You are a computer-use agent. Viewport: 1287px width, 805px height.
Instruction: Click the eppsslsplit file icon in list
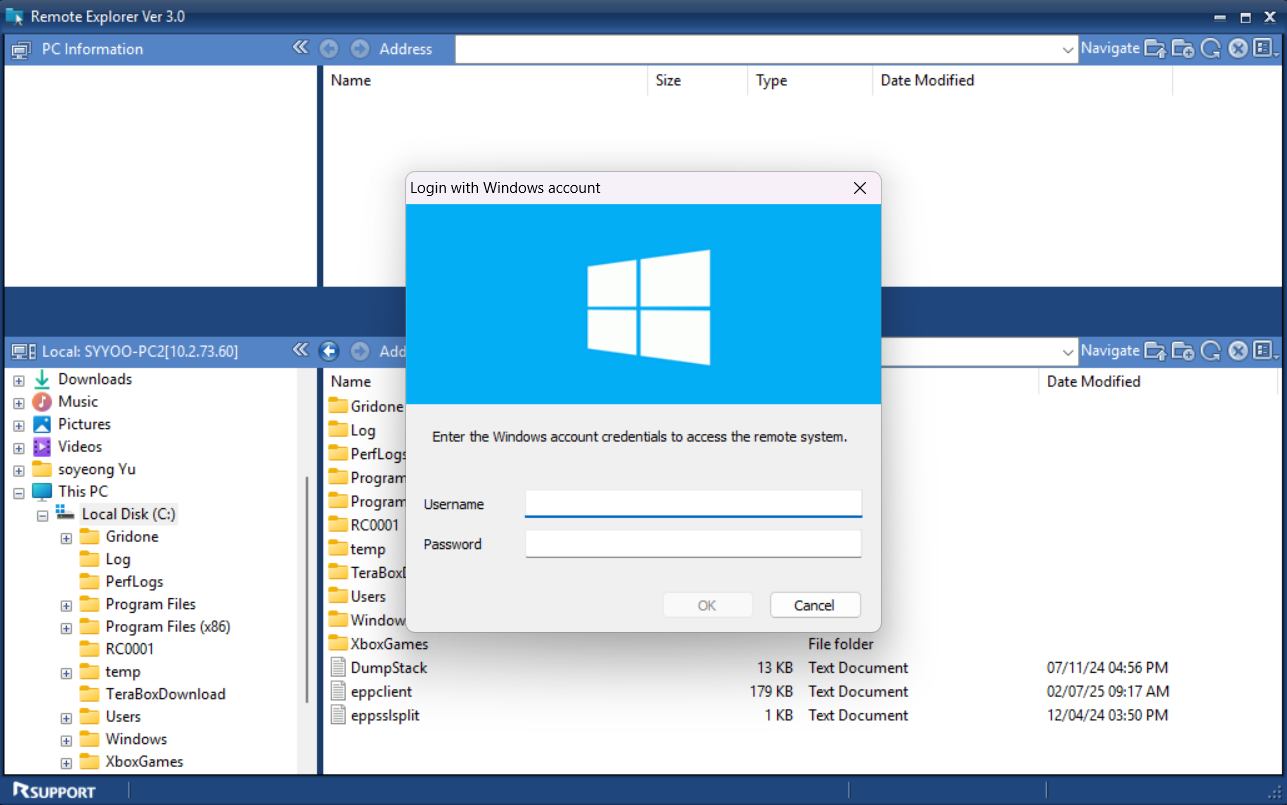click(338, 715)
